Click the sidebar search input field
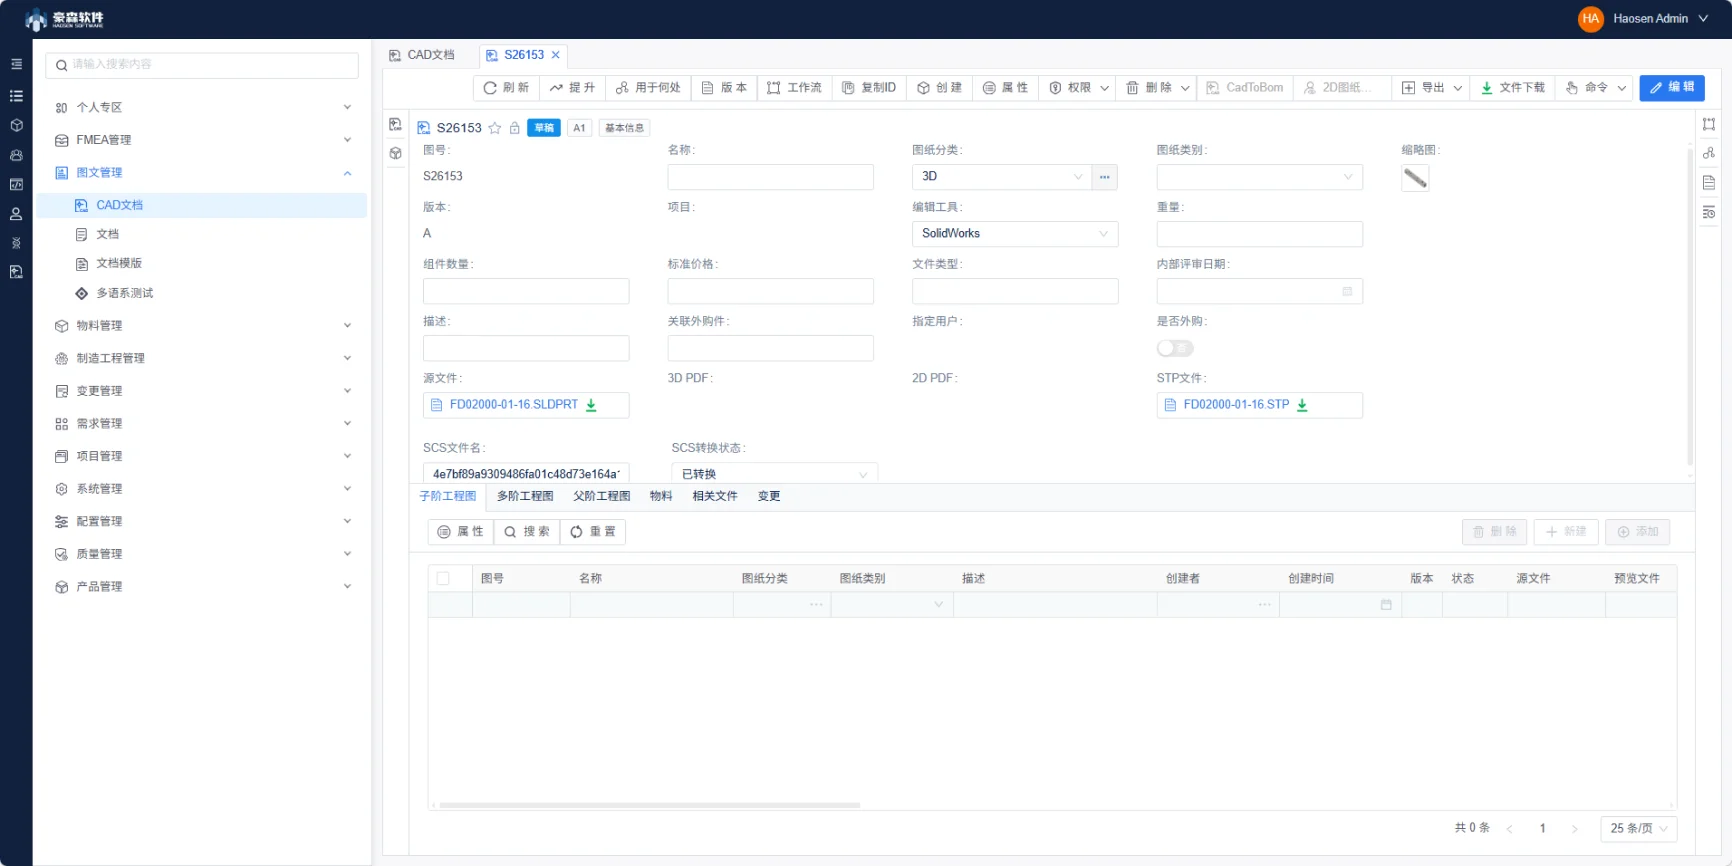1732x866 pixels. pos(202,65)
